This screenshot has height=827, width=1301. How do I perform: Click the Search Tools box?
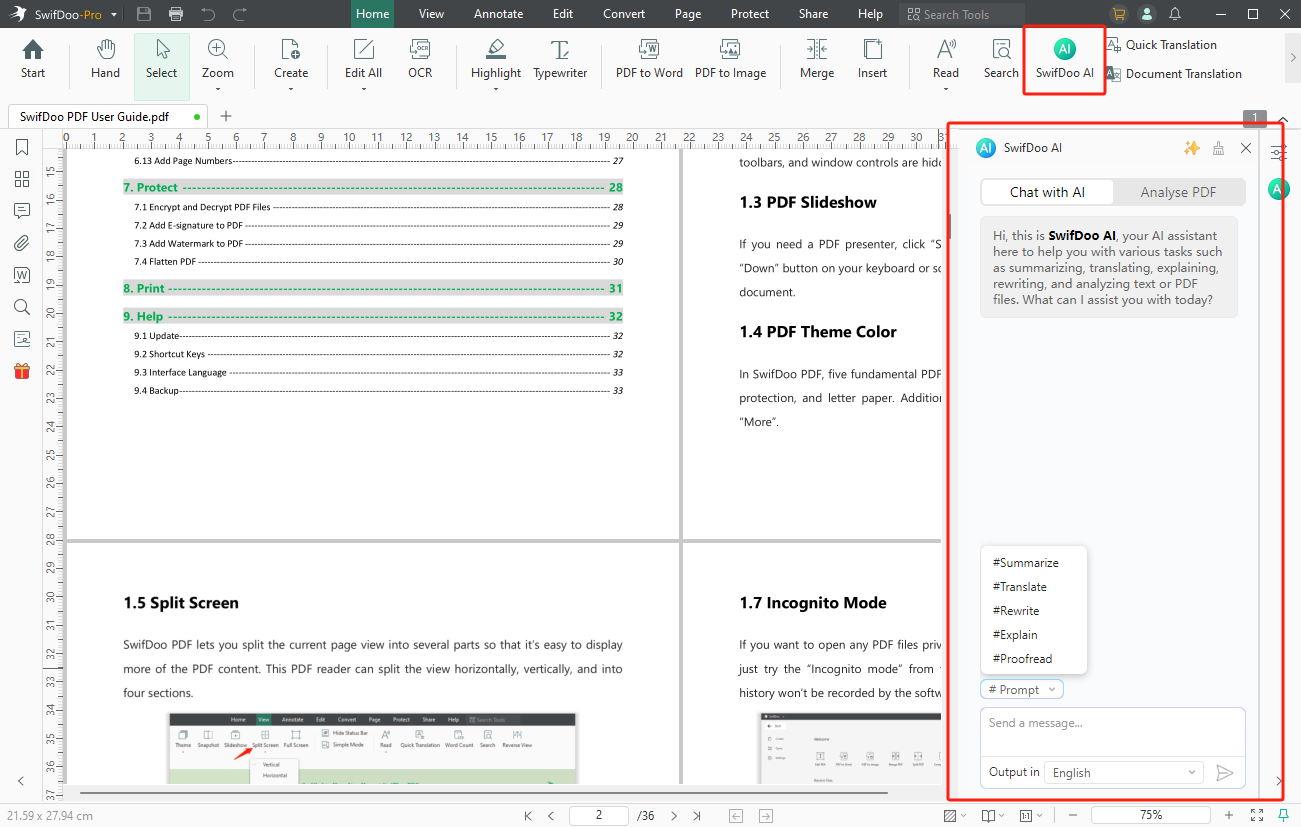[961, 14]
